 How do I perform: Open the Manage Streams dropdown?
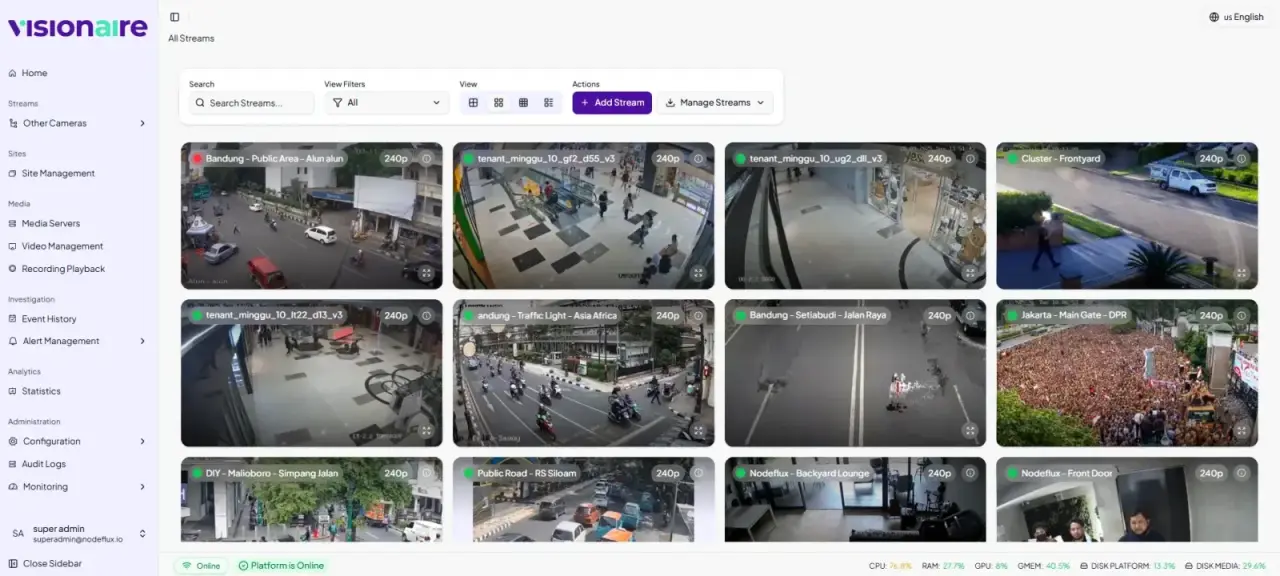(715, 103)
